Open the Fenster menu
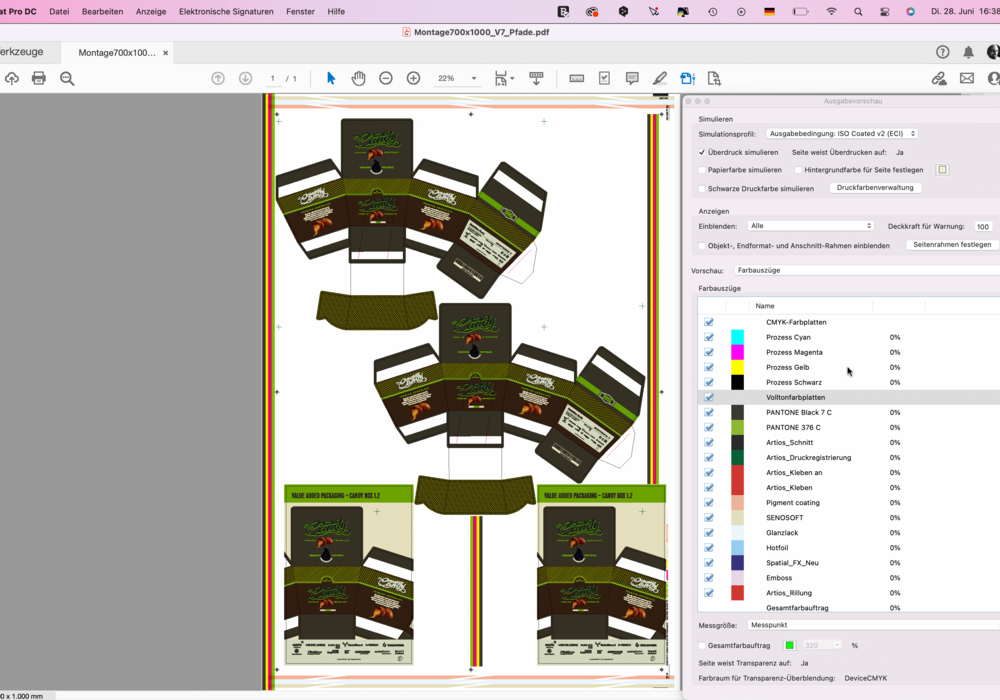This screenshot has width=1000, height=700. point(300,11)
